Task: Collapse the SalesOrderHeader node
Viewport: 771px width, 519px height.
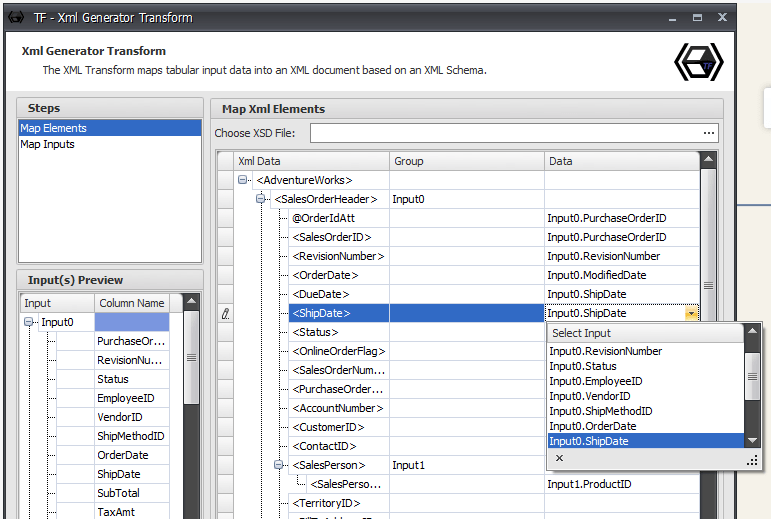Action: (262, 199)
